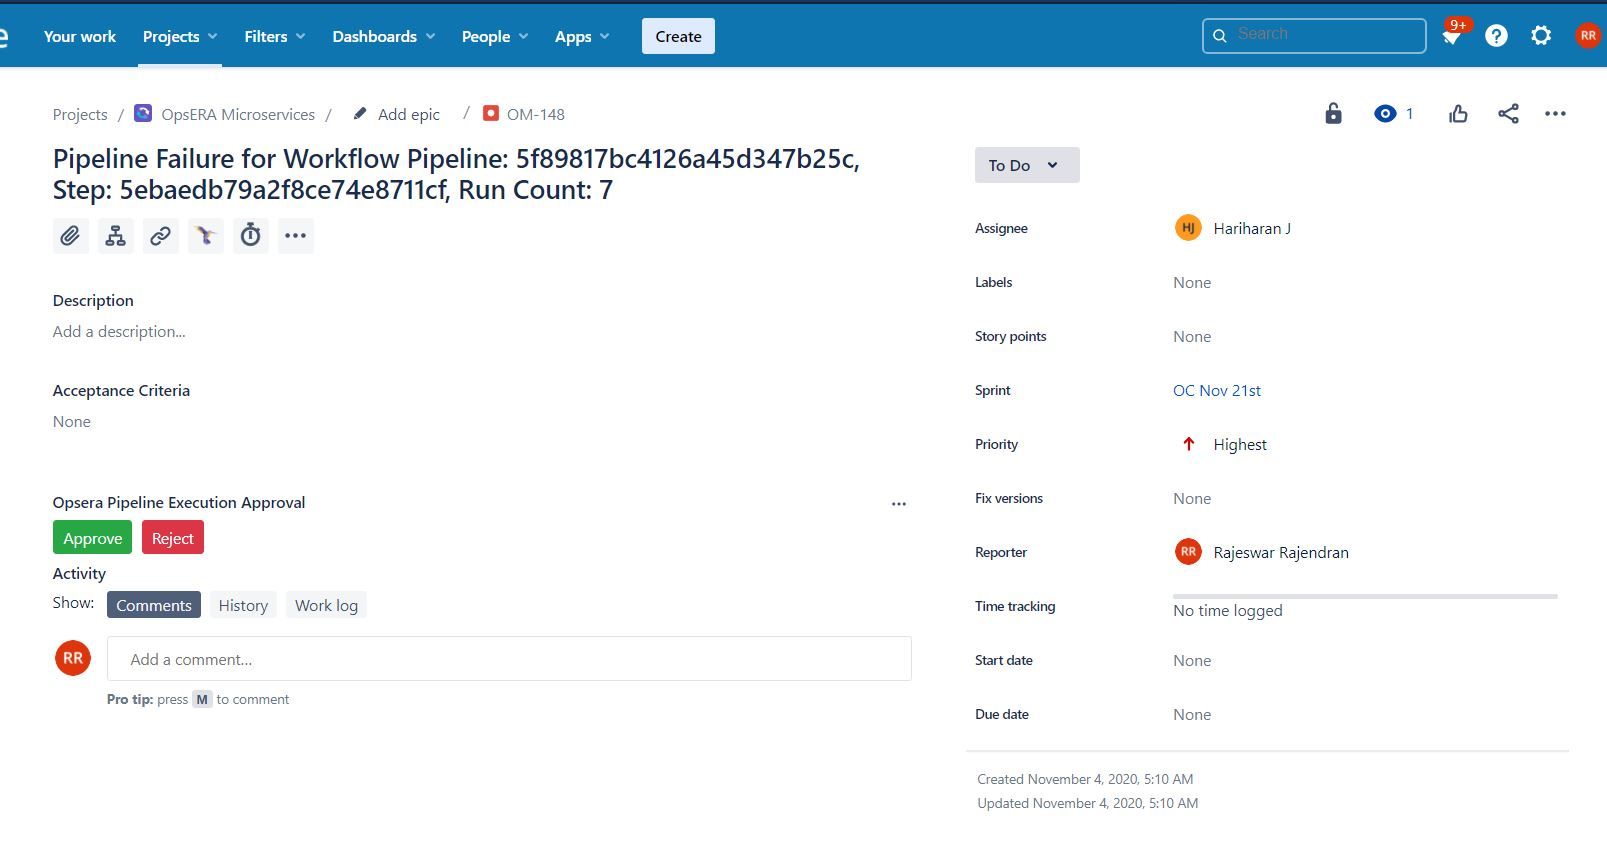Expand the Projects menu
The height and width of the screenshot is (850, 1607).
(x=180, y=36)
